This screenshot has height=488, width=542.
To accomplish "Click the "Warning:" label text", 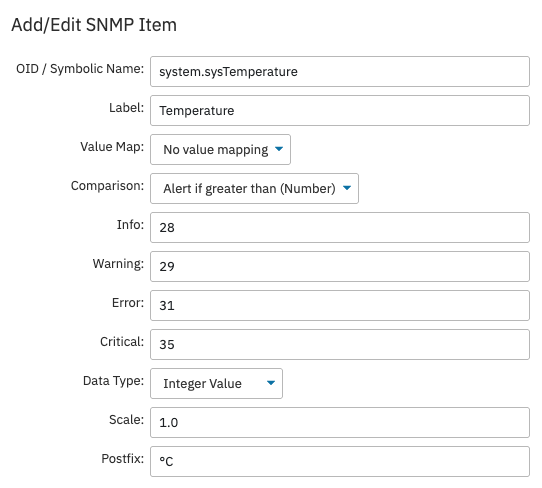I will tap(118, 264).
